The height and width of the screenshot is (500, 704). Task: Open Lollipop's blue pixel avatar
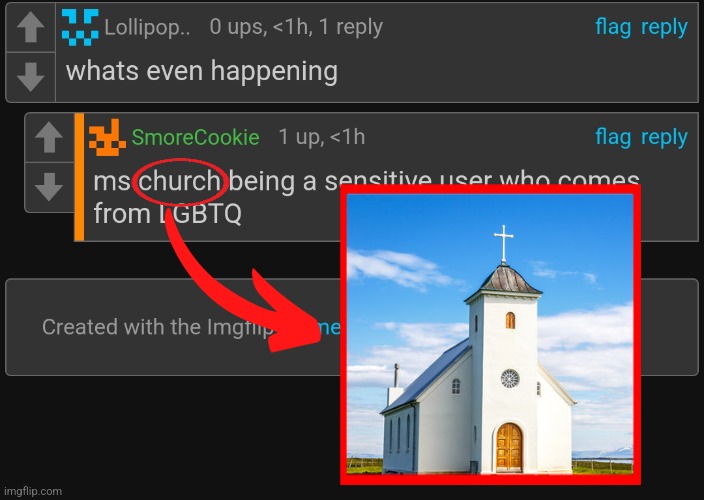(80, 27)
